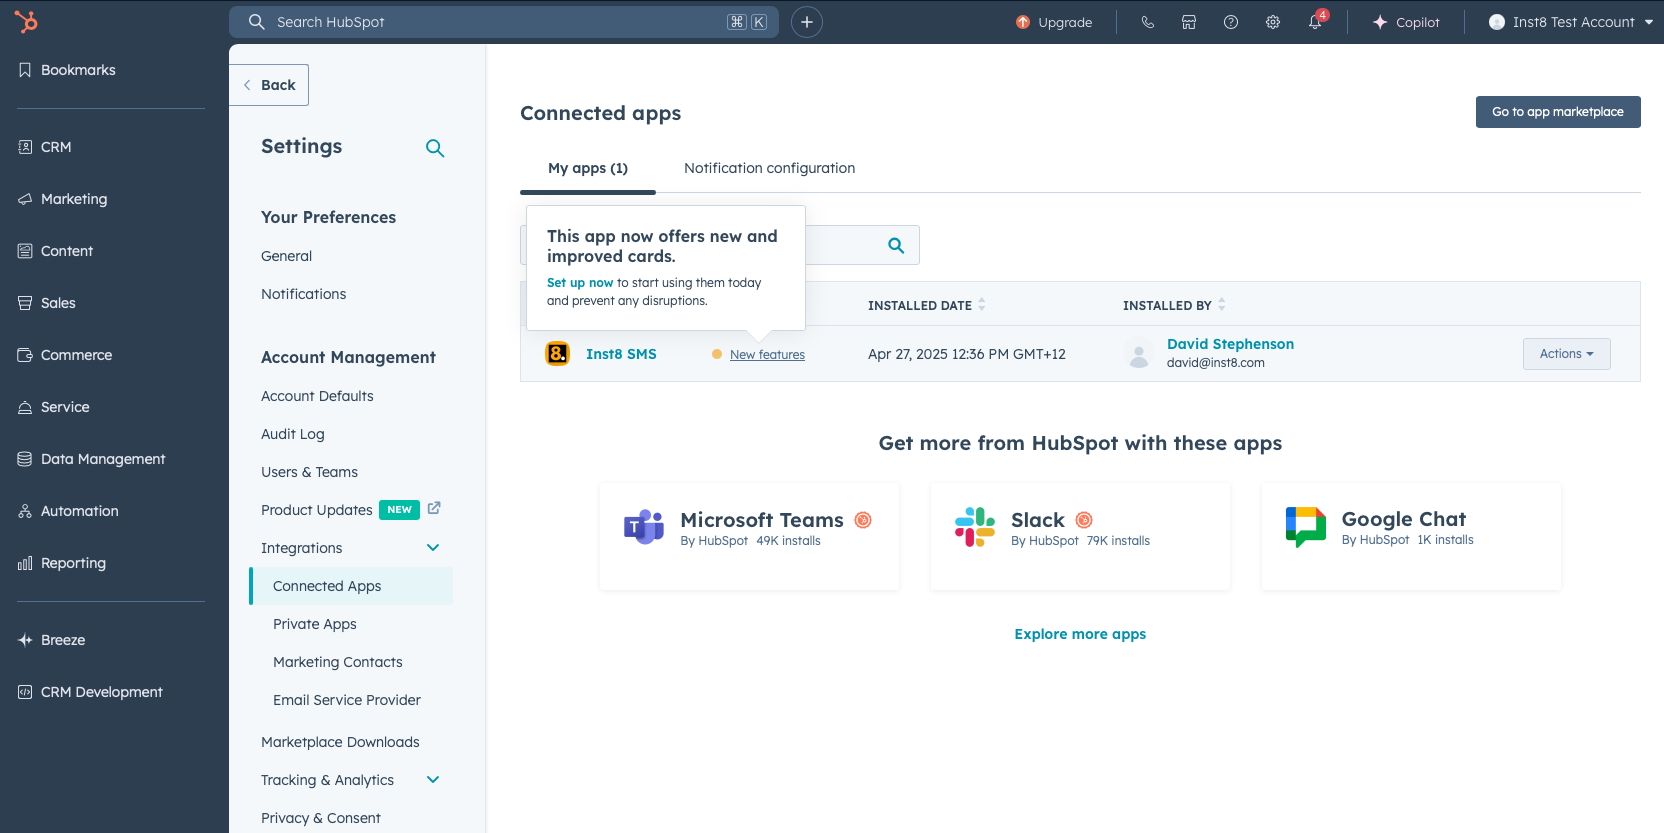This screenshot has height=833, width=1664.
Task: Click the settings search magnifier icon
Action: click(435, 148)
